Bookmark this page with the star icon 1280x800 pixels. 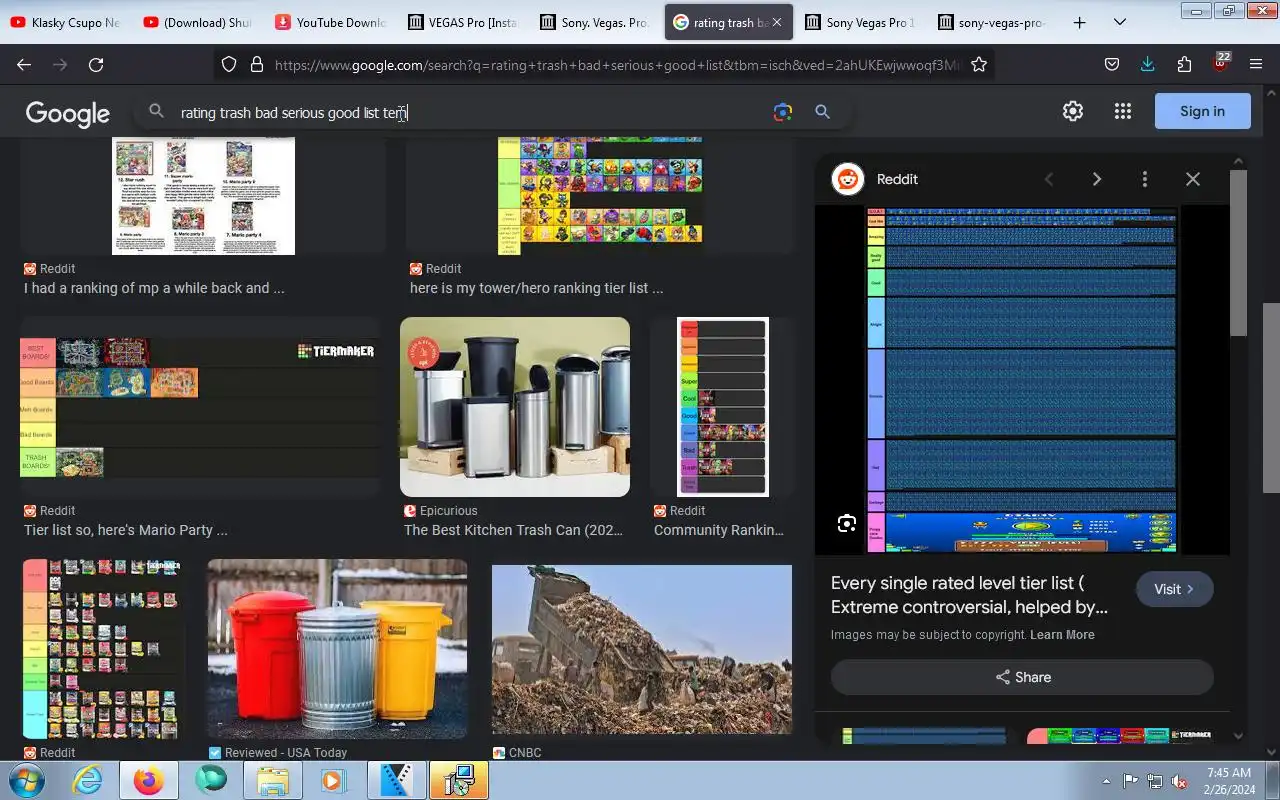(x=979, y=64)
